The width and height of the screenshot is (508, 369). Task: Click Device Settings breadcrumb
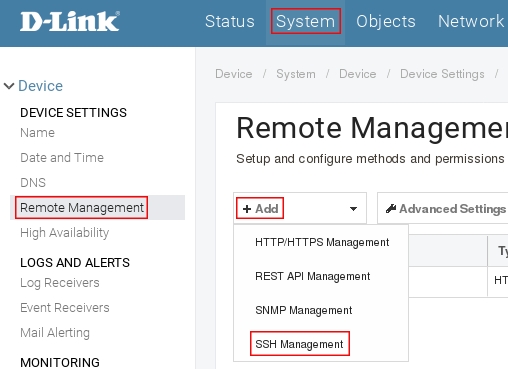[442, 74]
